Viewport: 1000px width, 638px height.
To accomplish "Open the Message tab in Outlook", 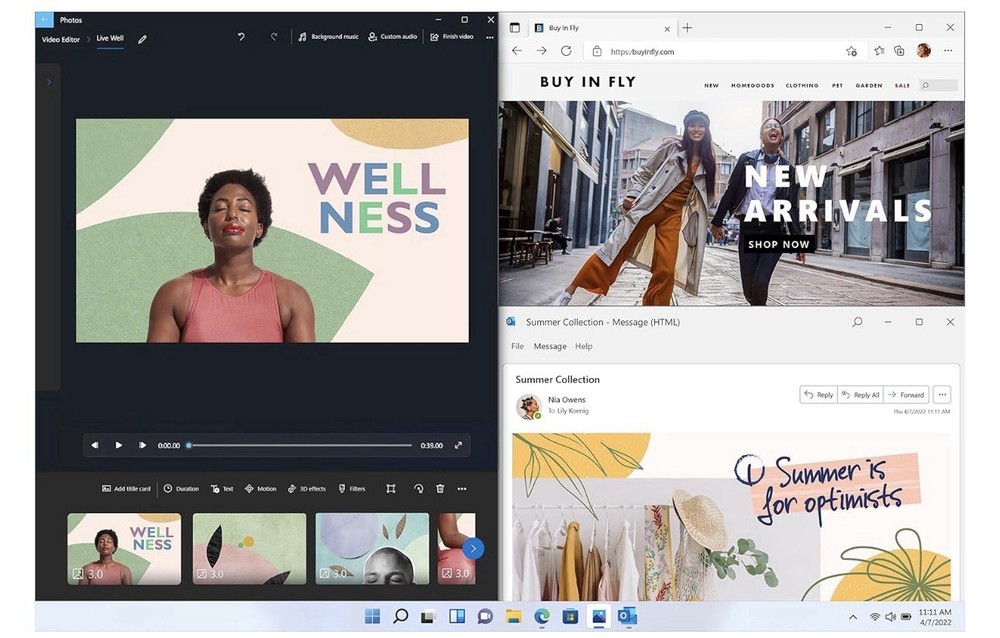I will pyautogui.click(x=550, y=346).
